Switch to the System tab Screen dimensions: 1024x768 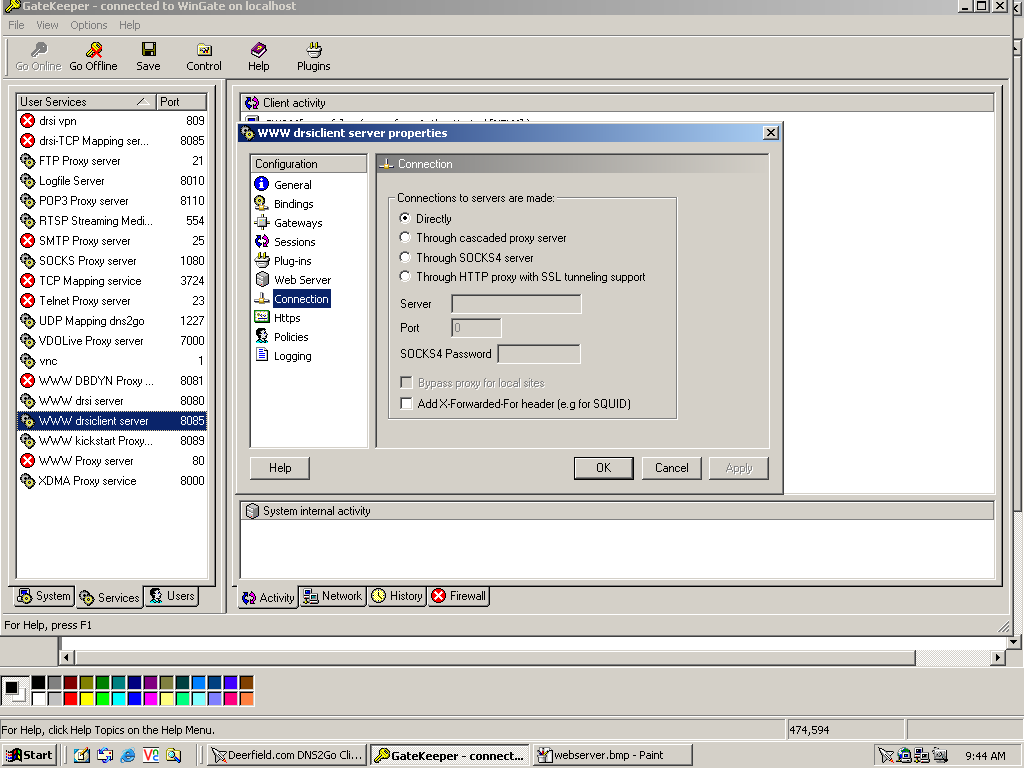point(44,596)
